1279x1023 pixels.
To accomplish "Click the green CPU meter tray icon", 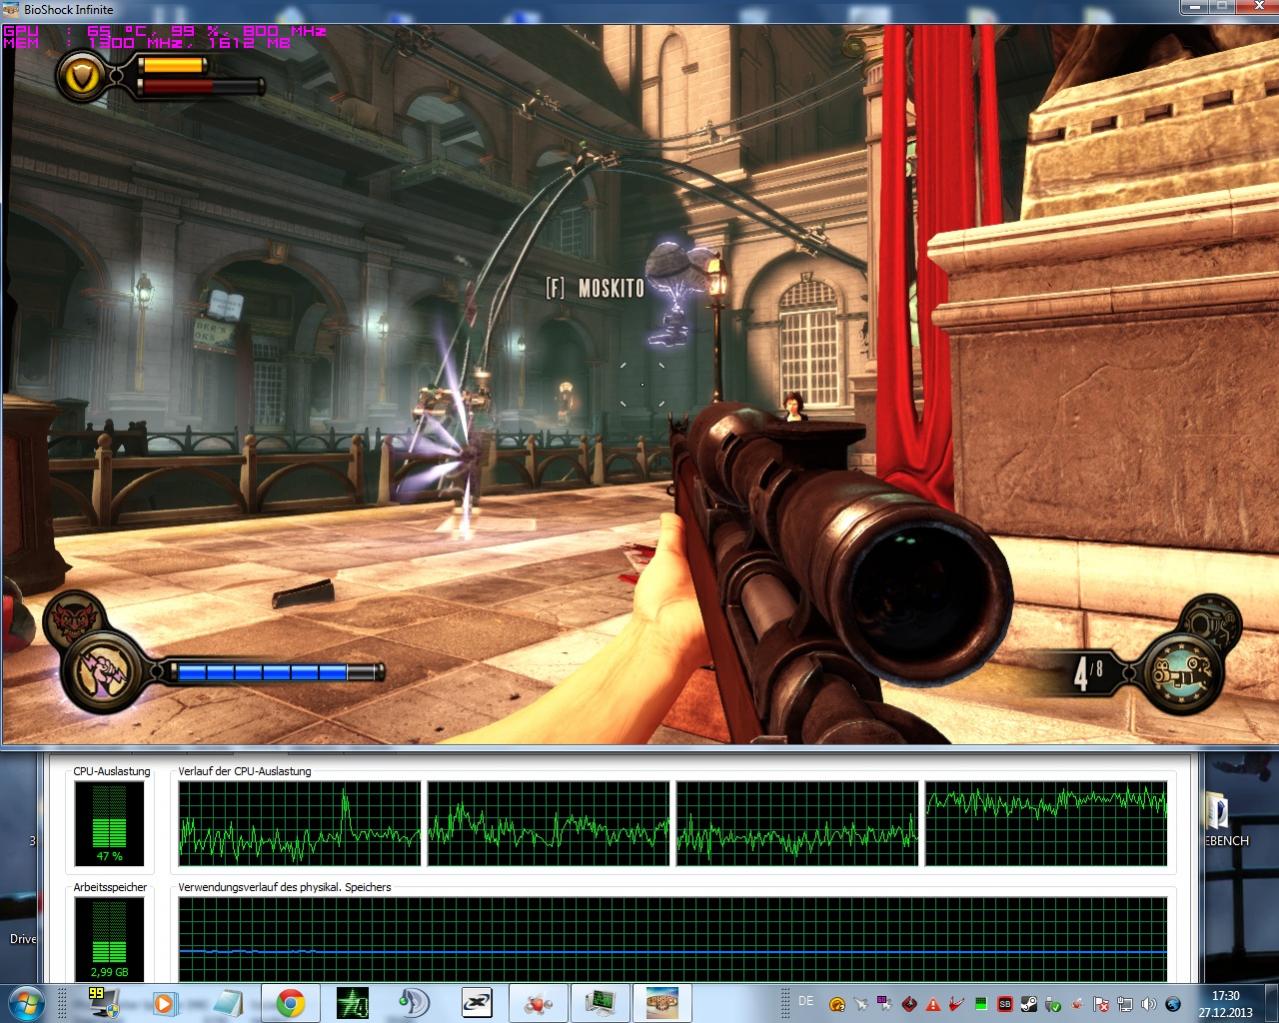I will (981, 1004).
